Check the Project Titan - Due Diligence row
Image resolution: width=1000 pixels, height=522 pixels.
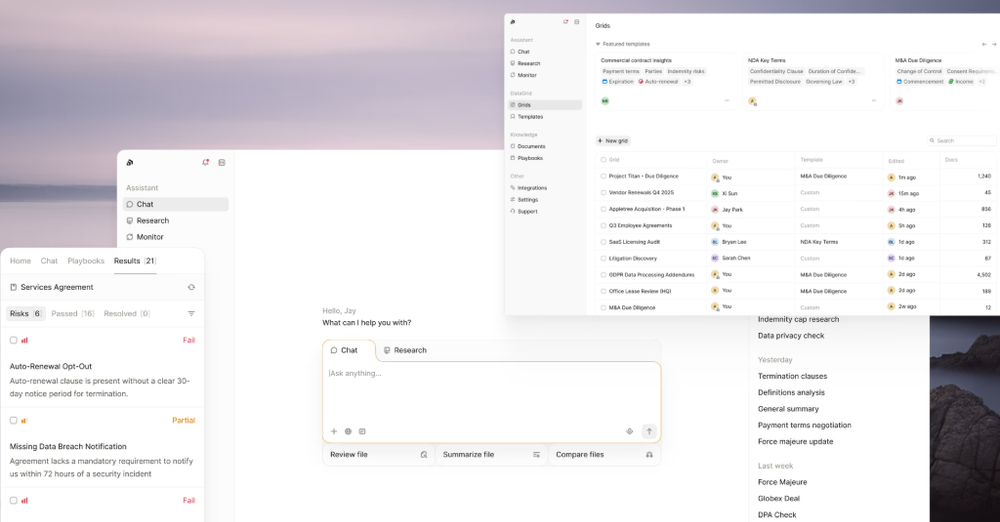[603, 176]
